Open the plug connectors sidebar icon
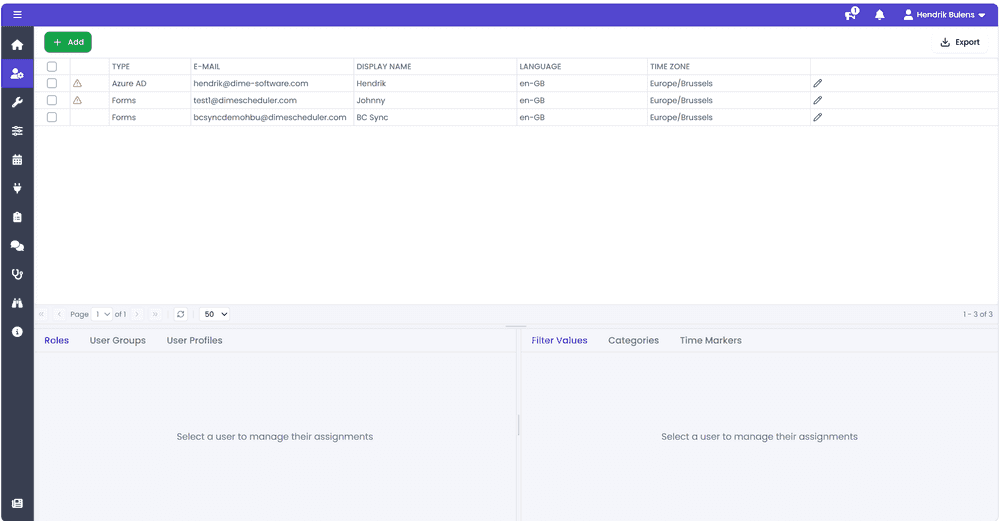The image size is (1000, 521). (x=17, y=188)
